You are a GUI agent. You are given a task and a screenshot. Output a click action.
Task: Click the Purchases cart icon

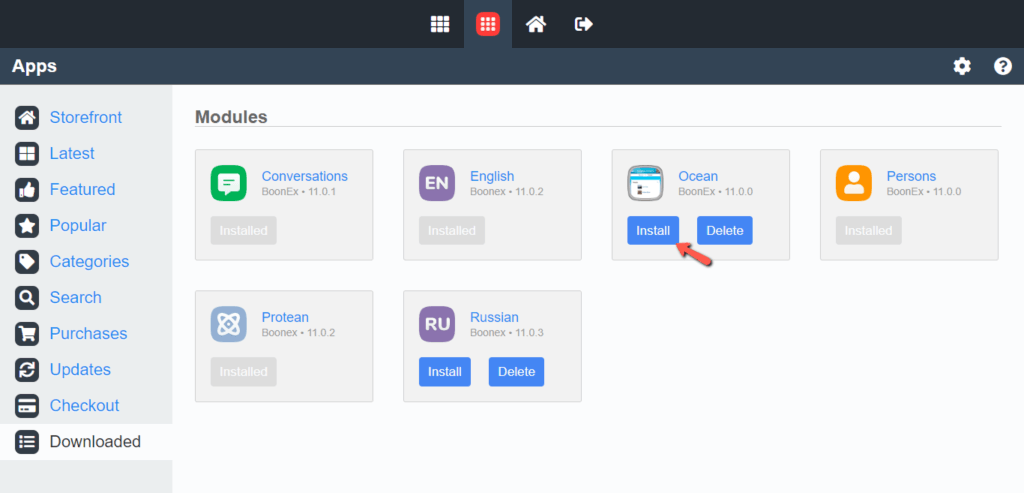pos(27,334)
